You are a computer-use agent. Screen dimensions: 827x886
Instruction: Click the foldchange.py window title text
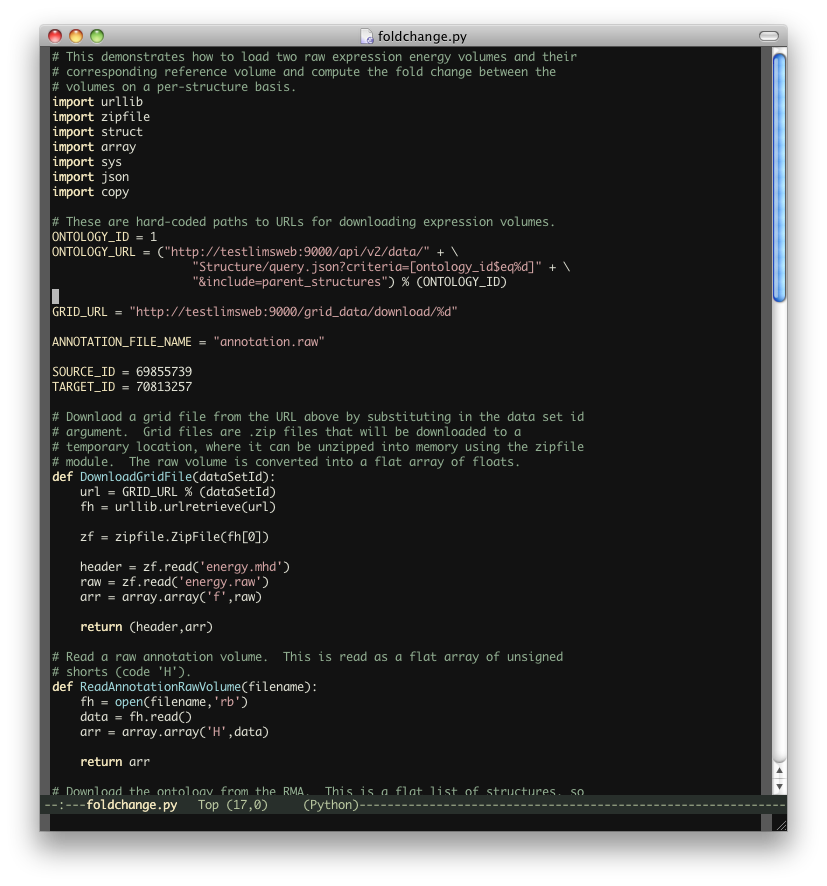[422, 36]
